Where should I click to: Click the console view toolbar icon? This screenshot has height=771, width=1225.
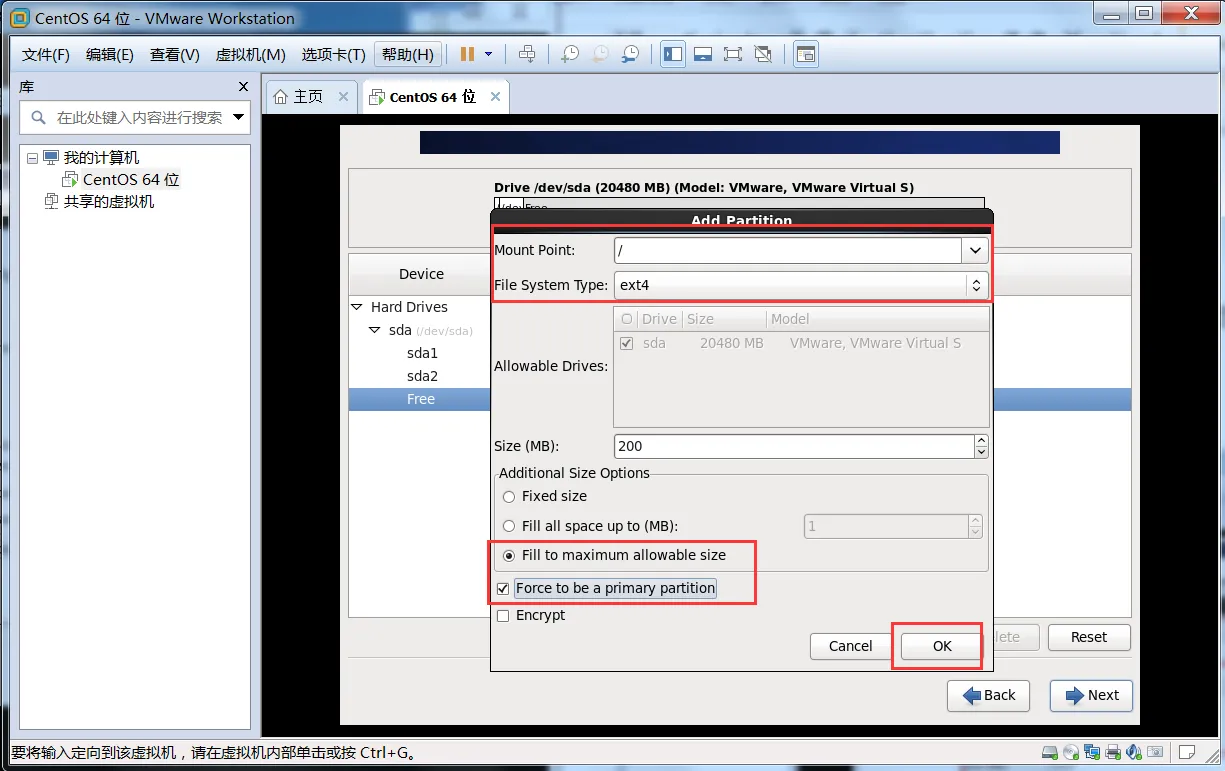tap(806, 54)
